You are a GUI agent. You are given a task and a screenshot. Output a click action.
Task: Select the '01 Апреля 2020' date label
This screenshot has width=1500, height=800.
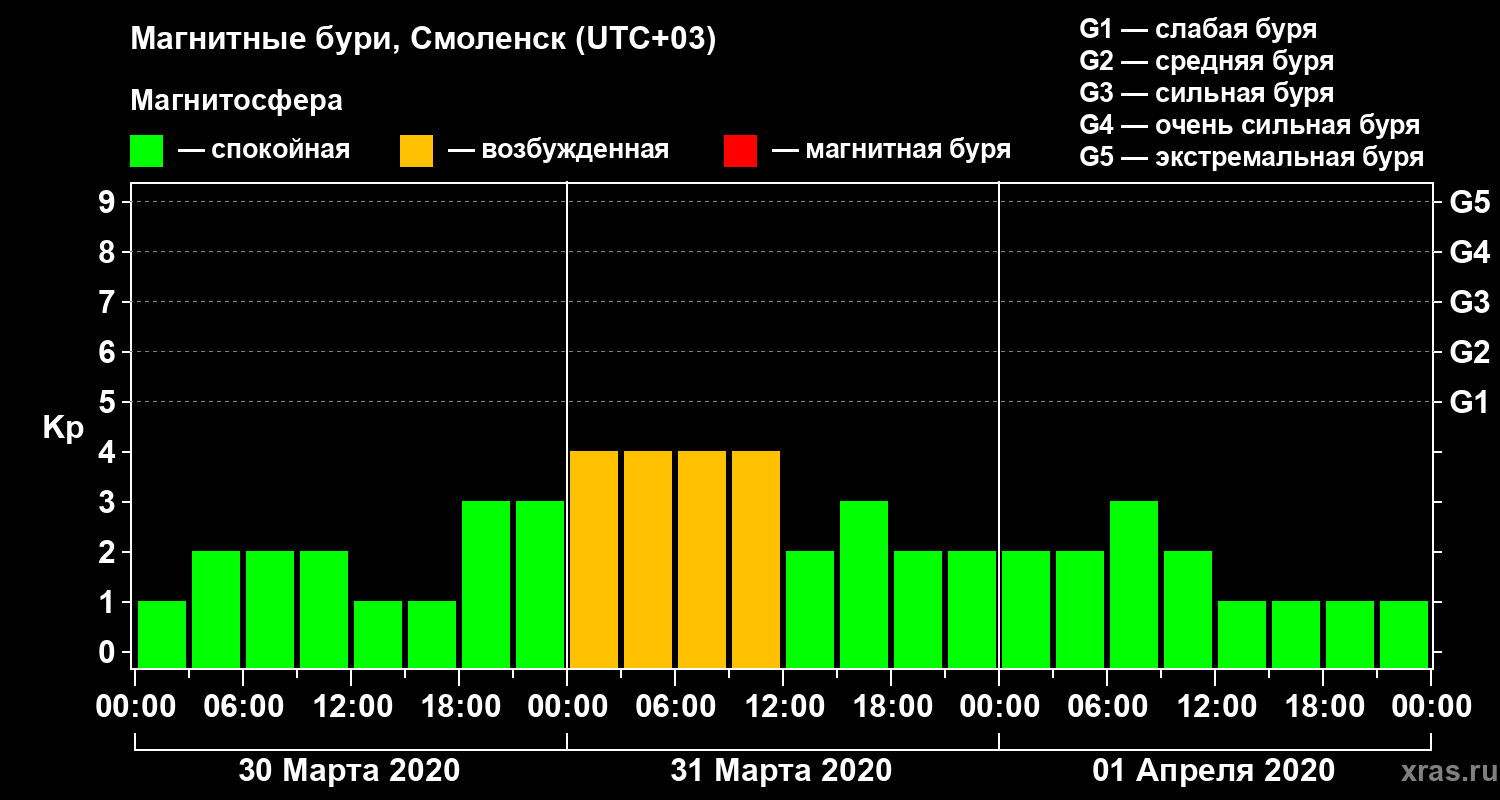(x=1213, y=771)
